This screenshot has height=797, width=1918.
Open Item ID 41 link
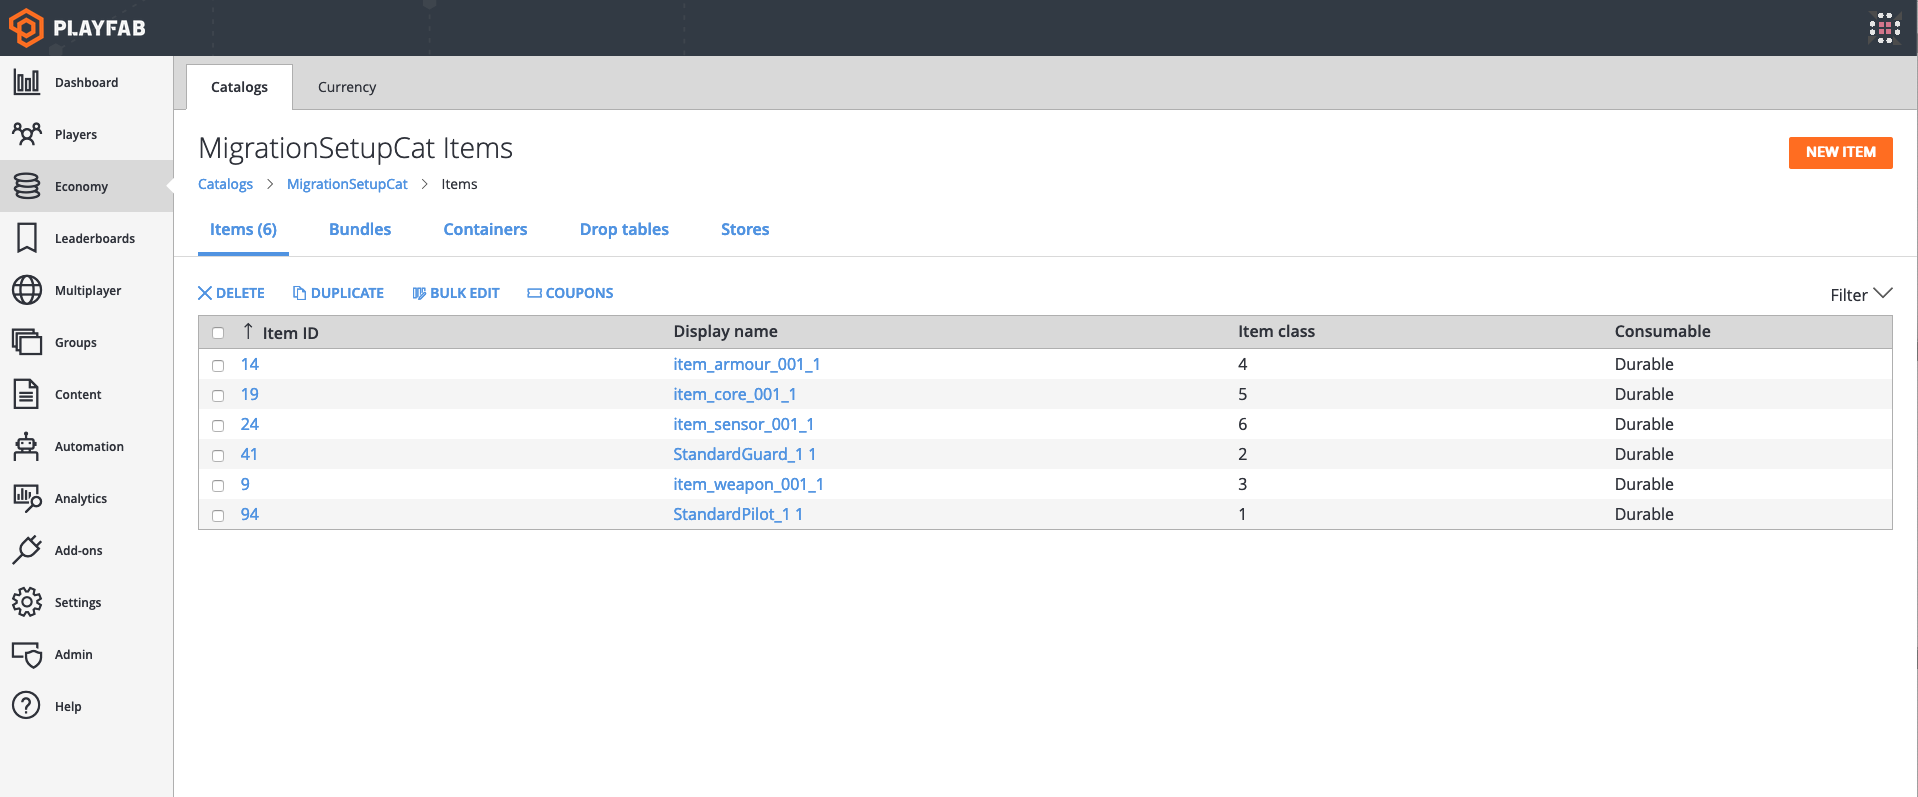pos(249,454)
